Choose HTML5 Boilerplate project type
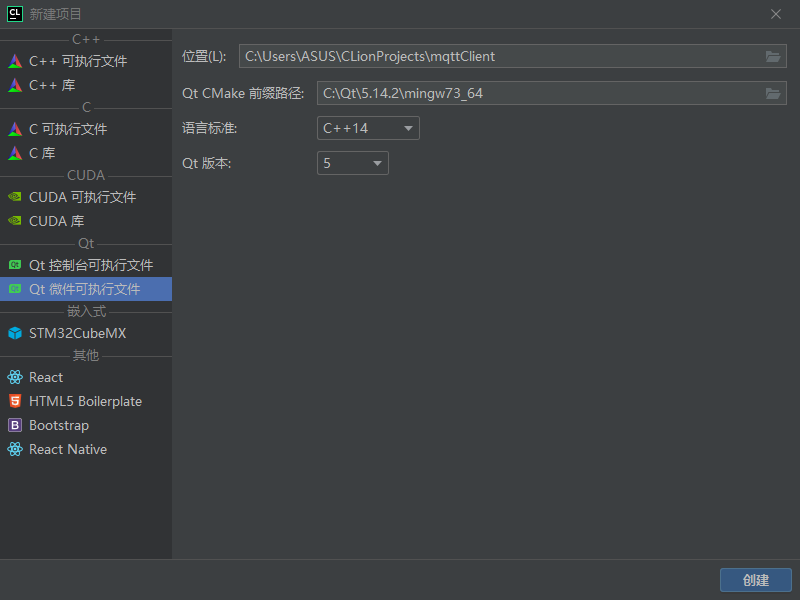800x600 pixels. click(86, 401)
